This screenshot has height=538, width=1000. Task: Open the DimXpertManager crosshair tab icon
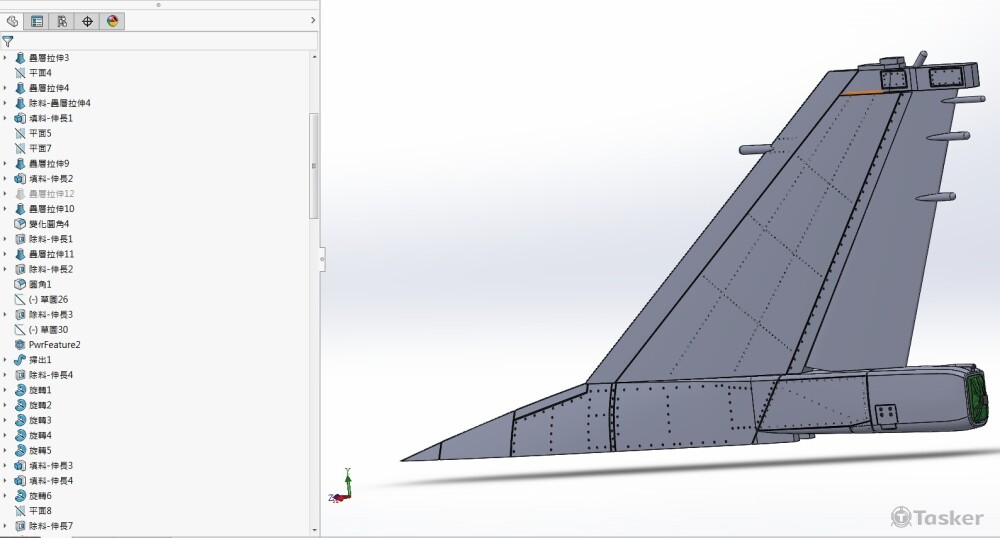coord(87,20)
